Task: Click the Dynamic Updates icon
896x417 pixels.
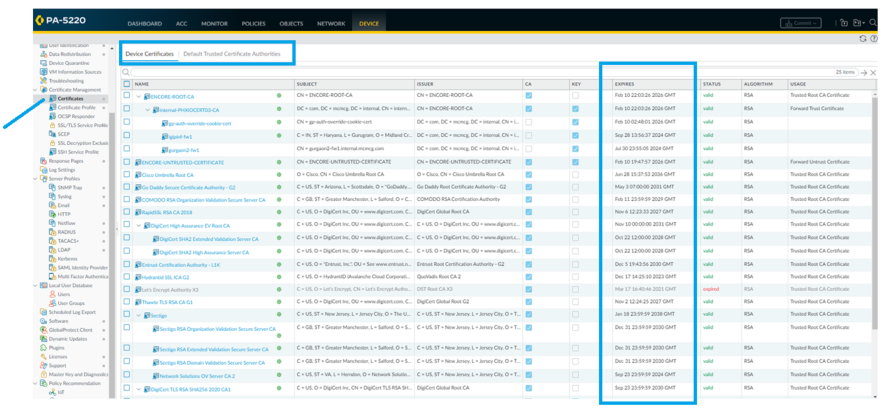Action: [x=43, y=339]
